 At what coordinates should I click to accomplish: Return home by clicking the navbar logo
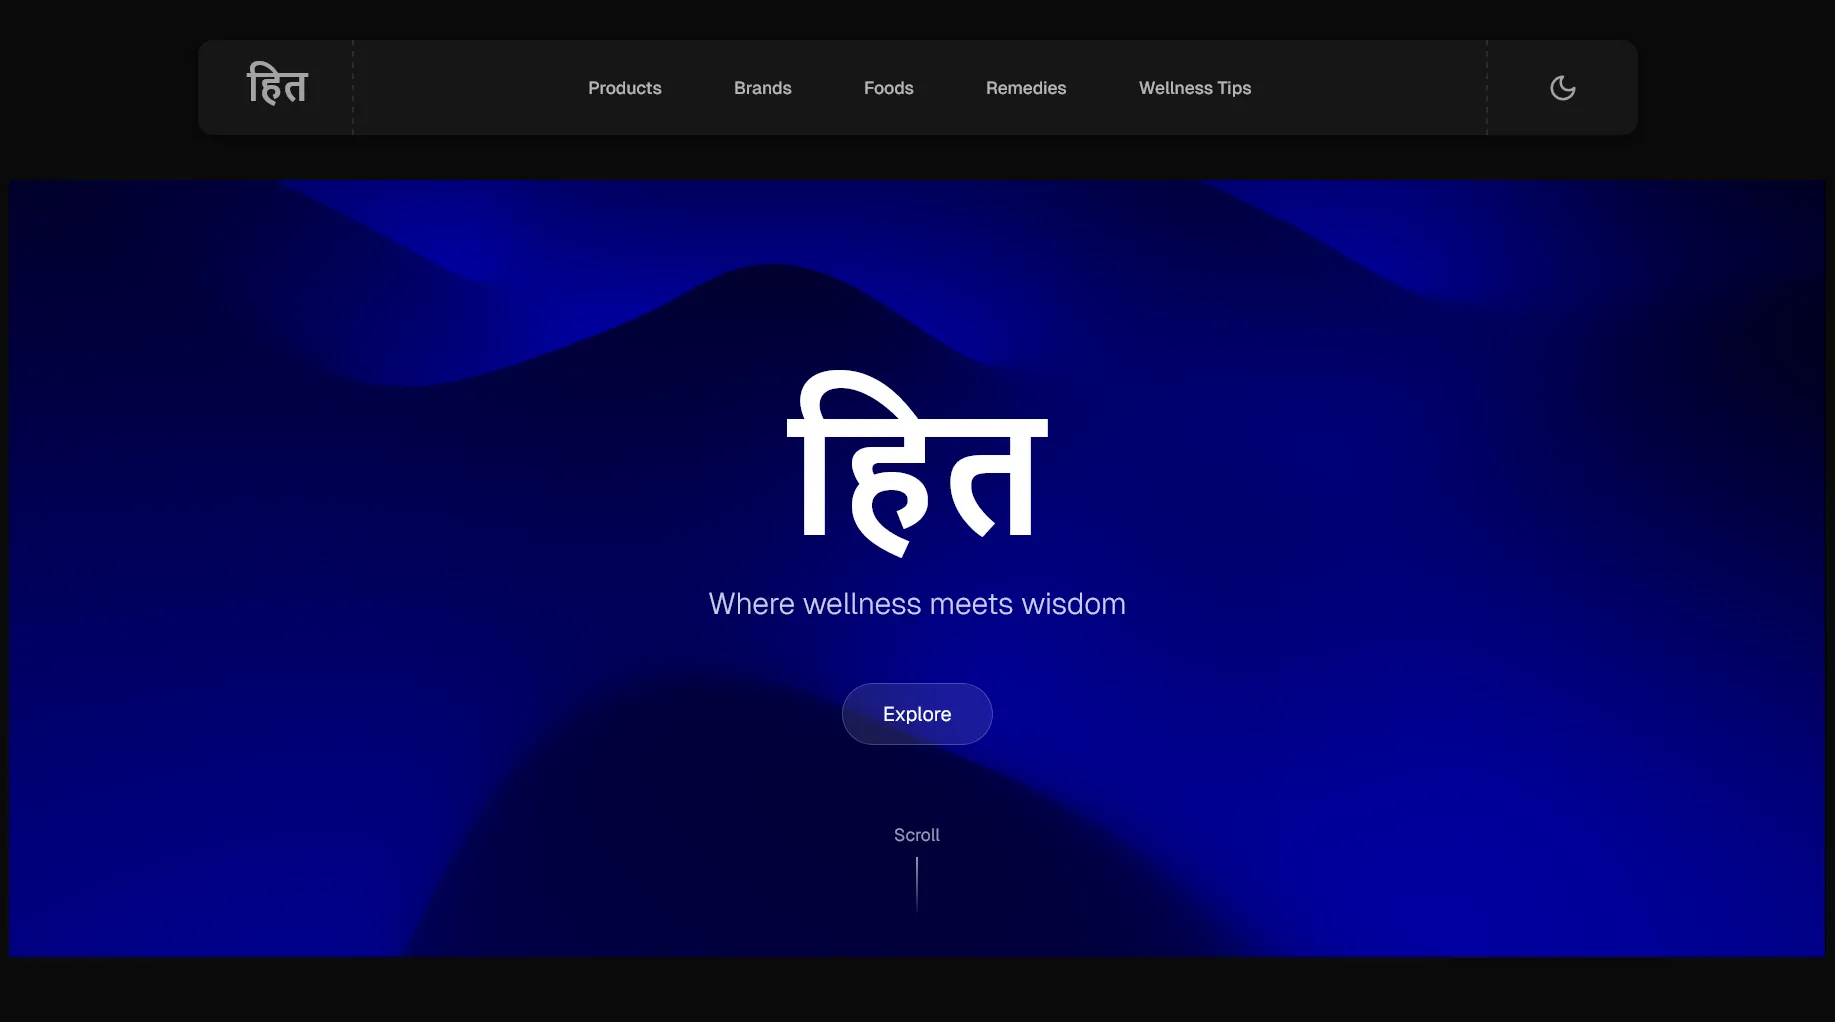(x=277, y=86)
